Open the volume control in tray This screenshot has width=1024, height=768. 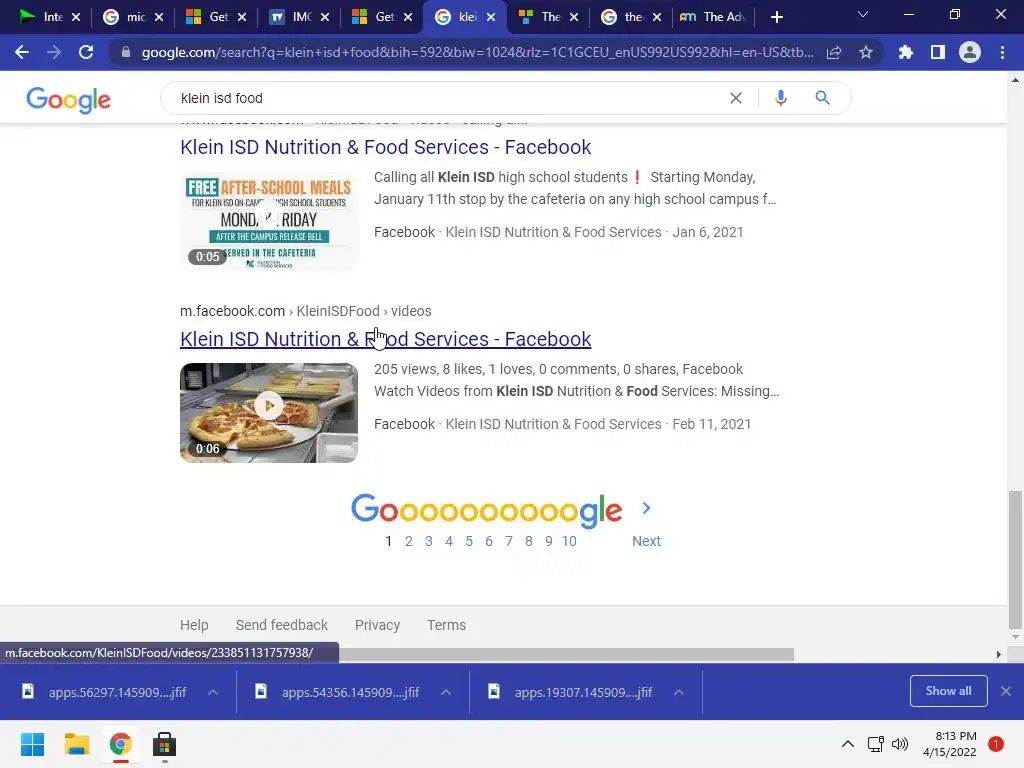coord(900,744)
